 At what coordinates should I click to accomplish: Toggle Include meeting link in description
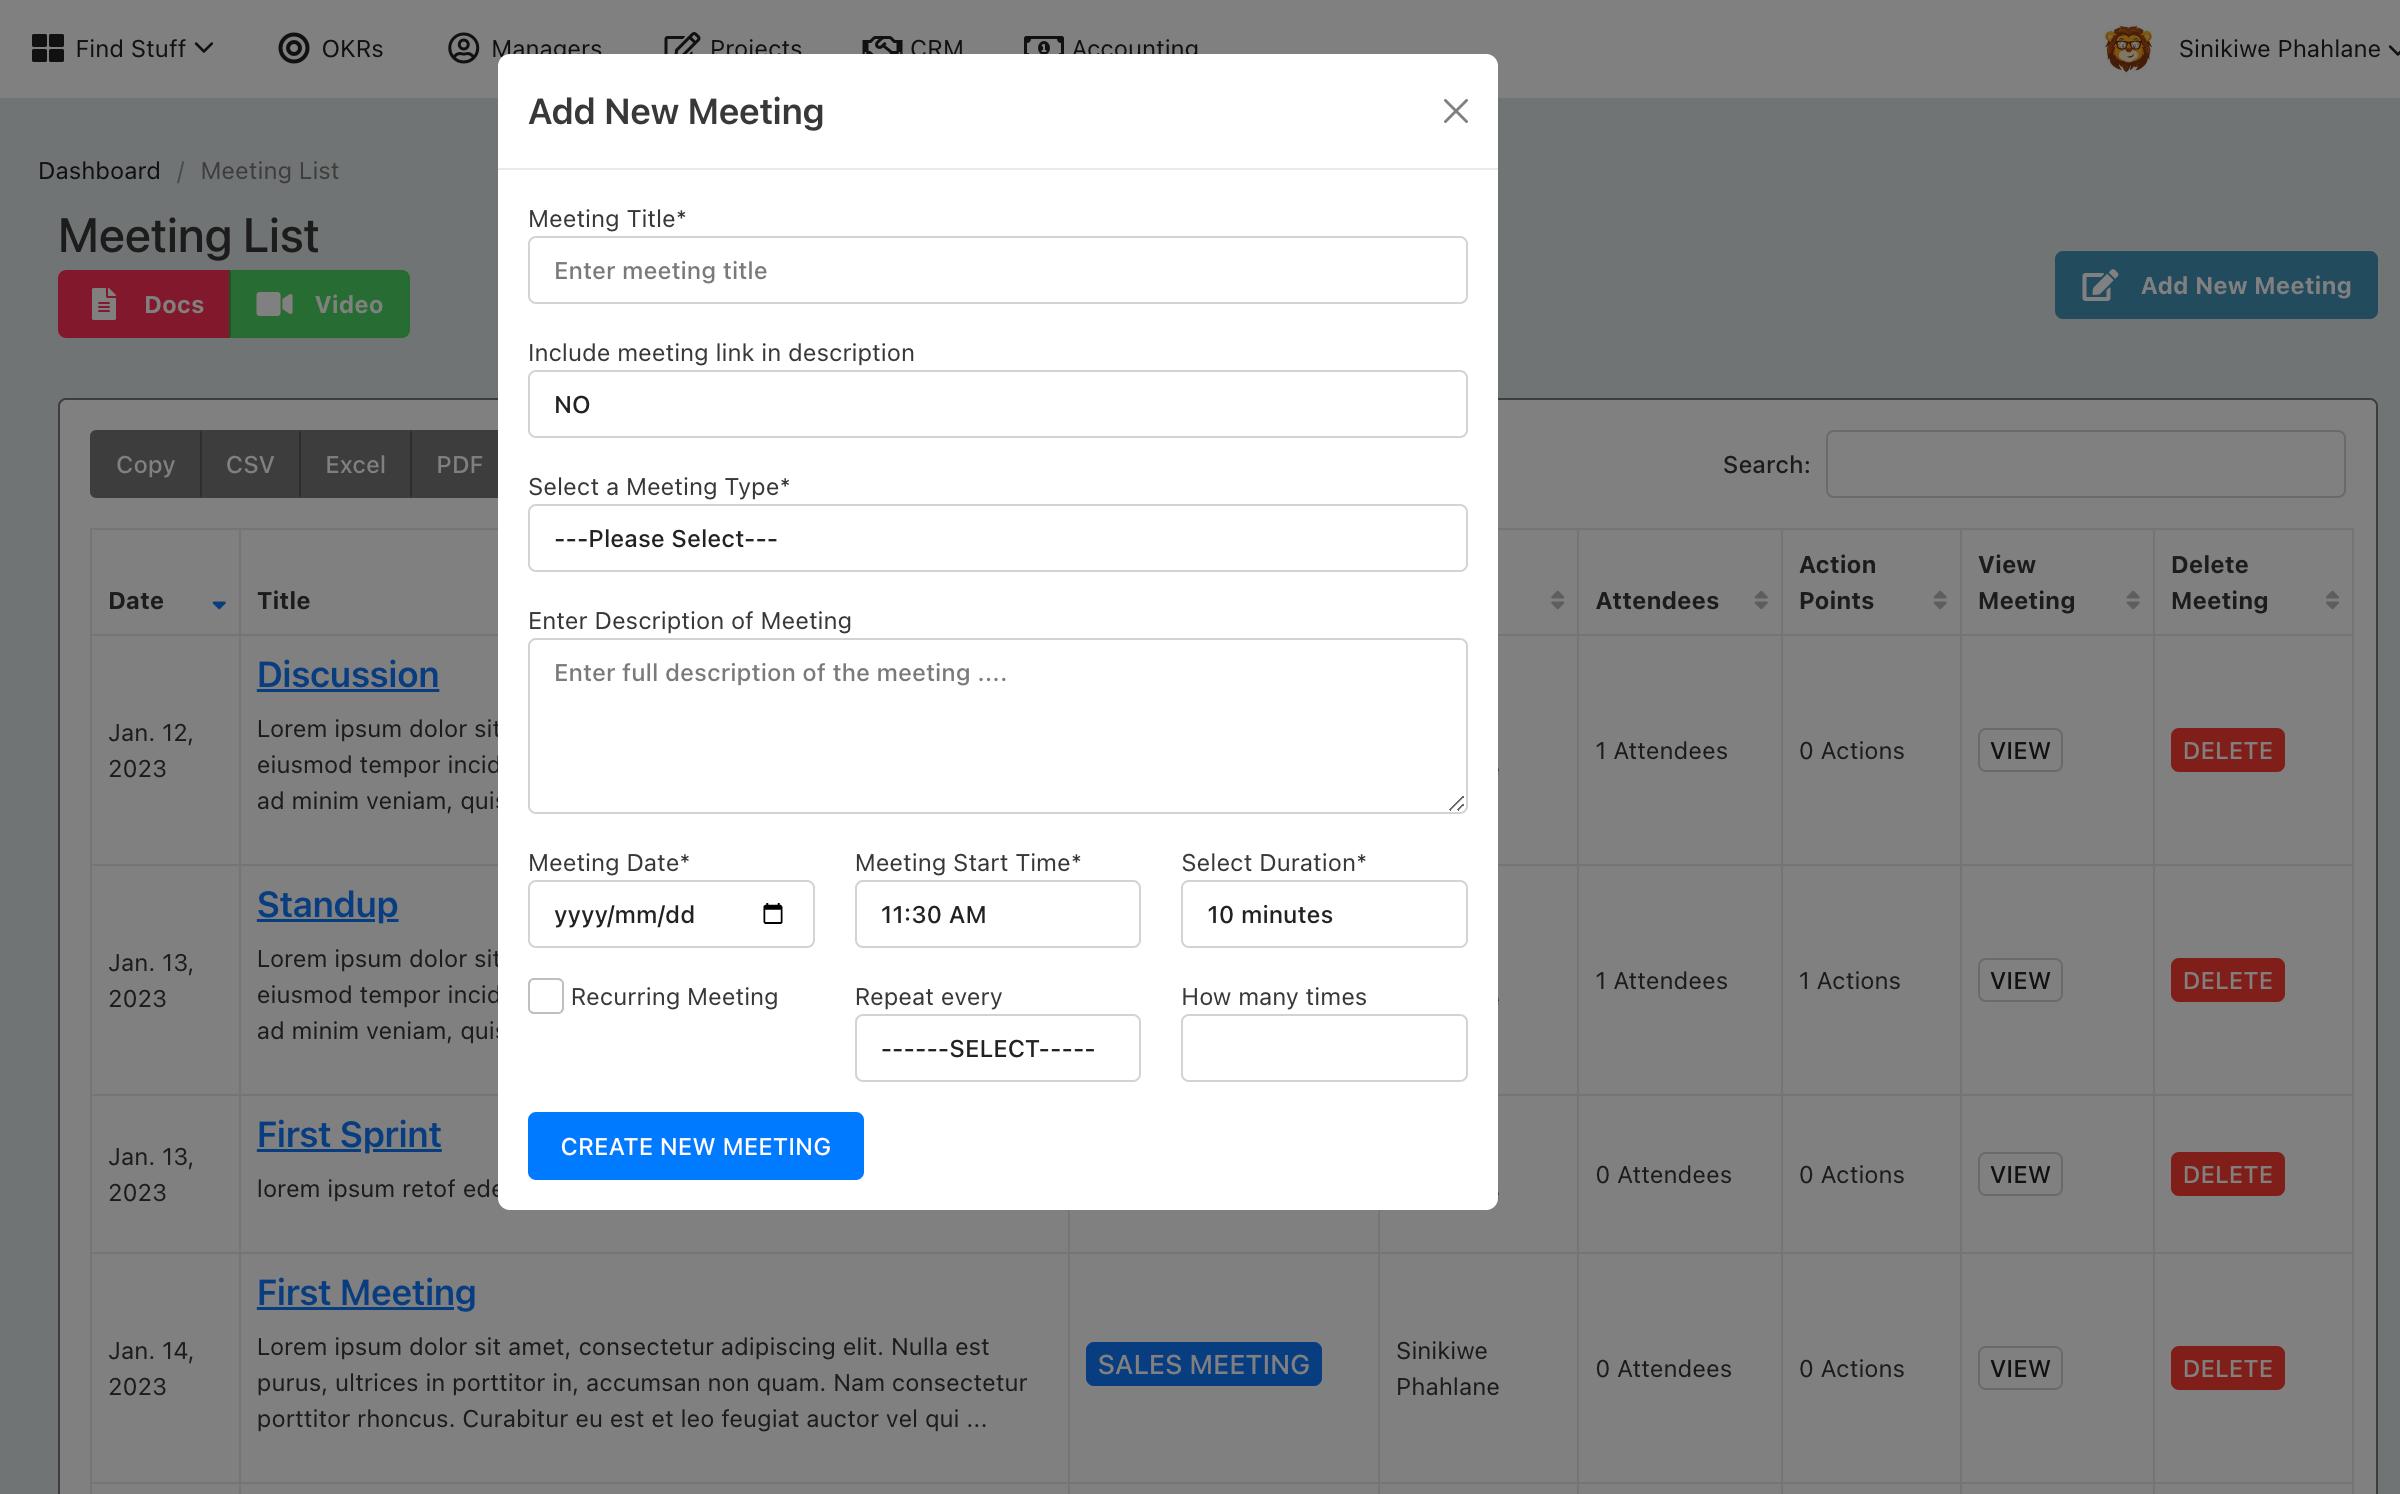(x=998, y=403)
